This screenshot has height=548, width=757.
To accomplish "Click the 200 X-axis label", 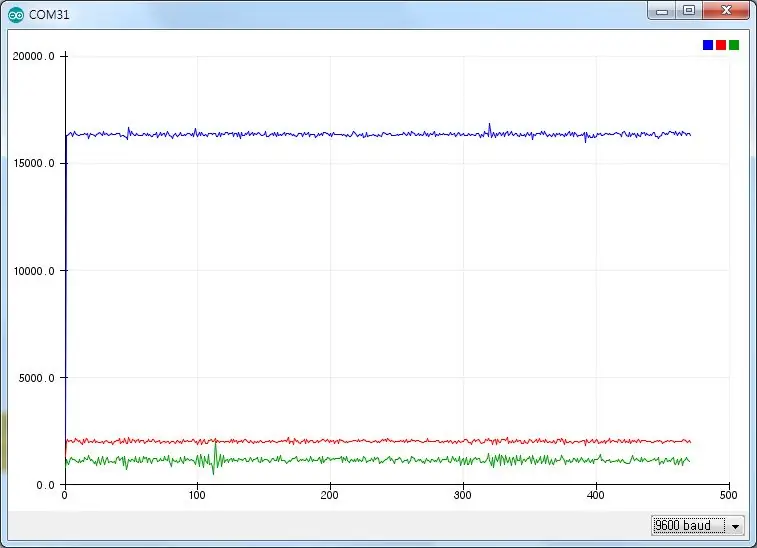I will (329, 495).
